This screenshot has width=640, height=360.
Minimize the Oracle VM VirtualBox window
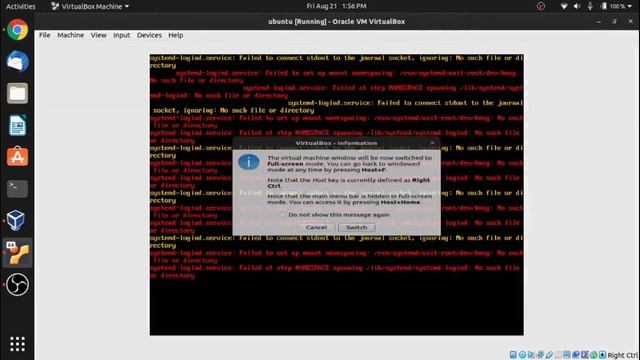599,21
